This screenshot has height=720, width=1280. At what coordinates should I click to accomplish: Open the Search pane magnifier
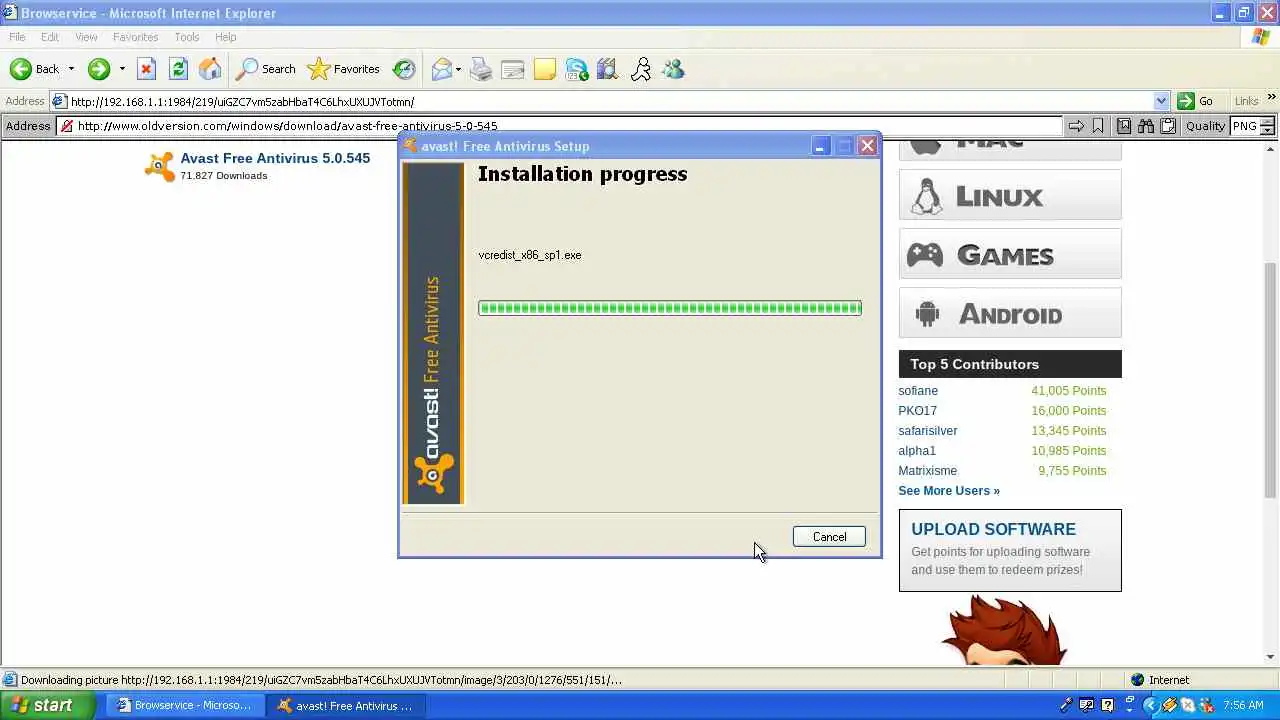click(265, 69)
